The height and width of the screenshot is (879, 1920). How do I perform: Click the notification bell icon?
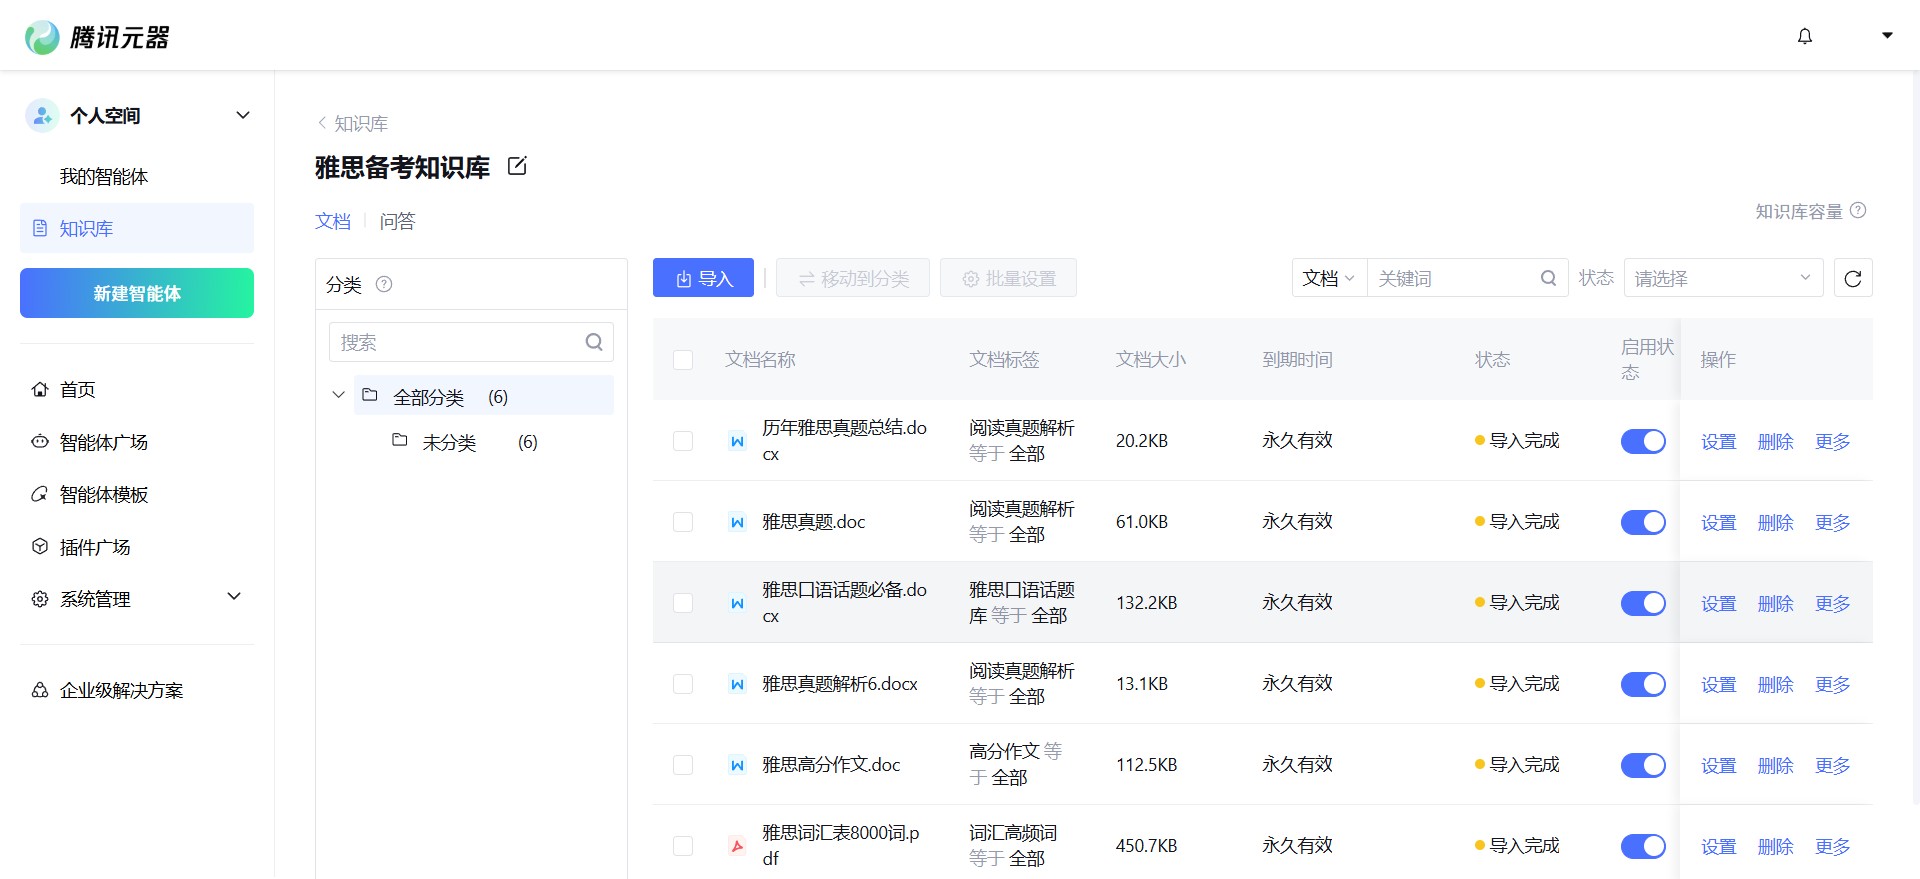click(x=1804, y=37)
